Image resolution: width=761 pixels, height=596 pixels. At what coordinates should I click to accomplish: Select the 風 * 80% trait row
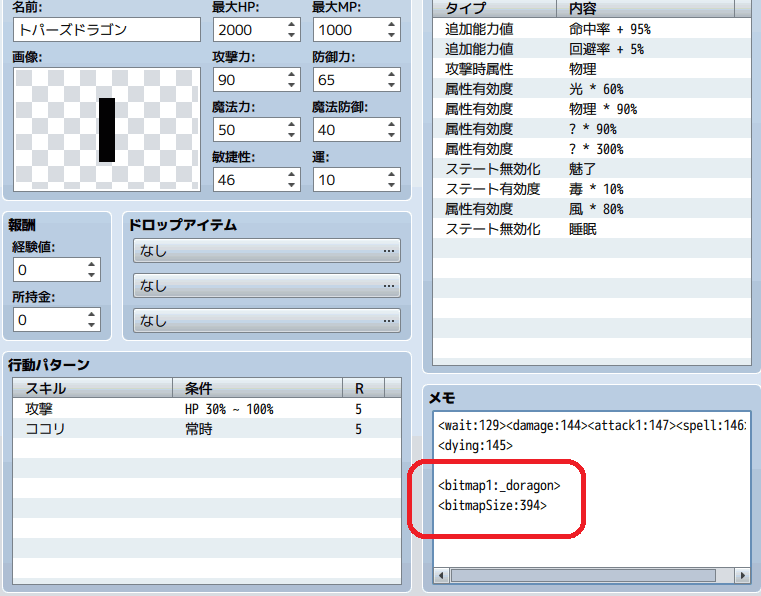pyautogui.click(x=592, y=209)
